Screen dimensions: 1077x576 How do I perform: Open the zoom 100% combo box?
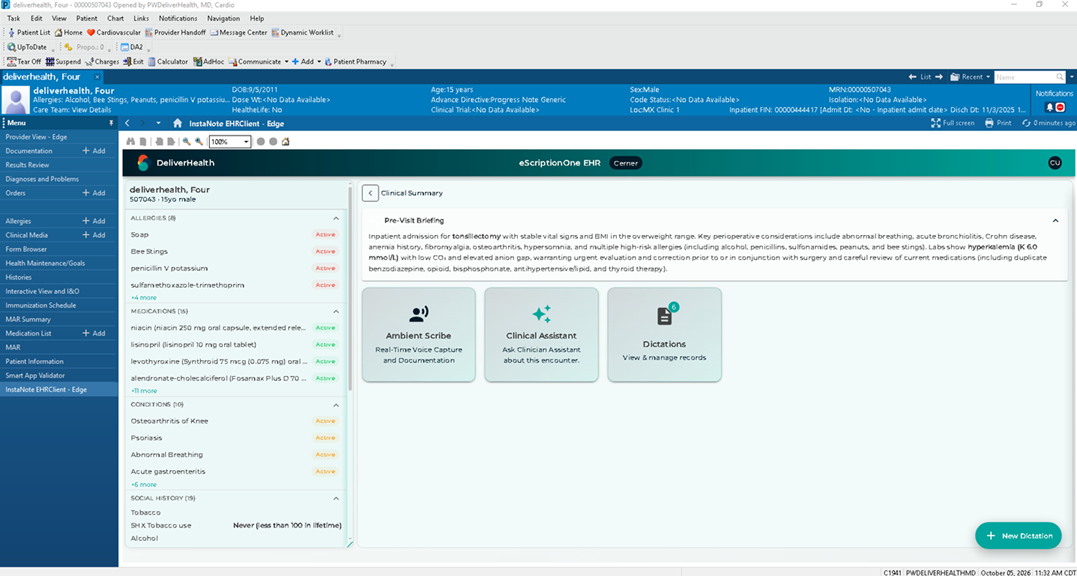coord(230,141)
